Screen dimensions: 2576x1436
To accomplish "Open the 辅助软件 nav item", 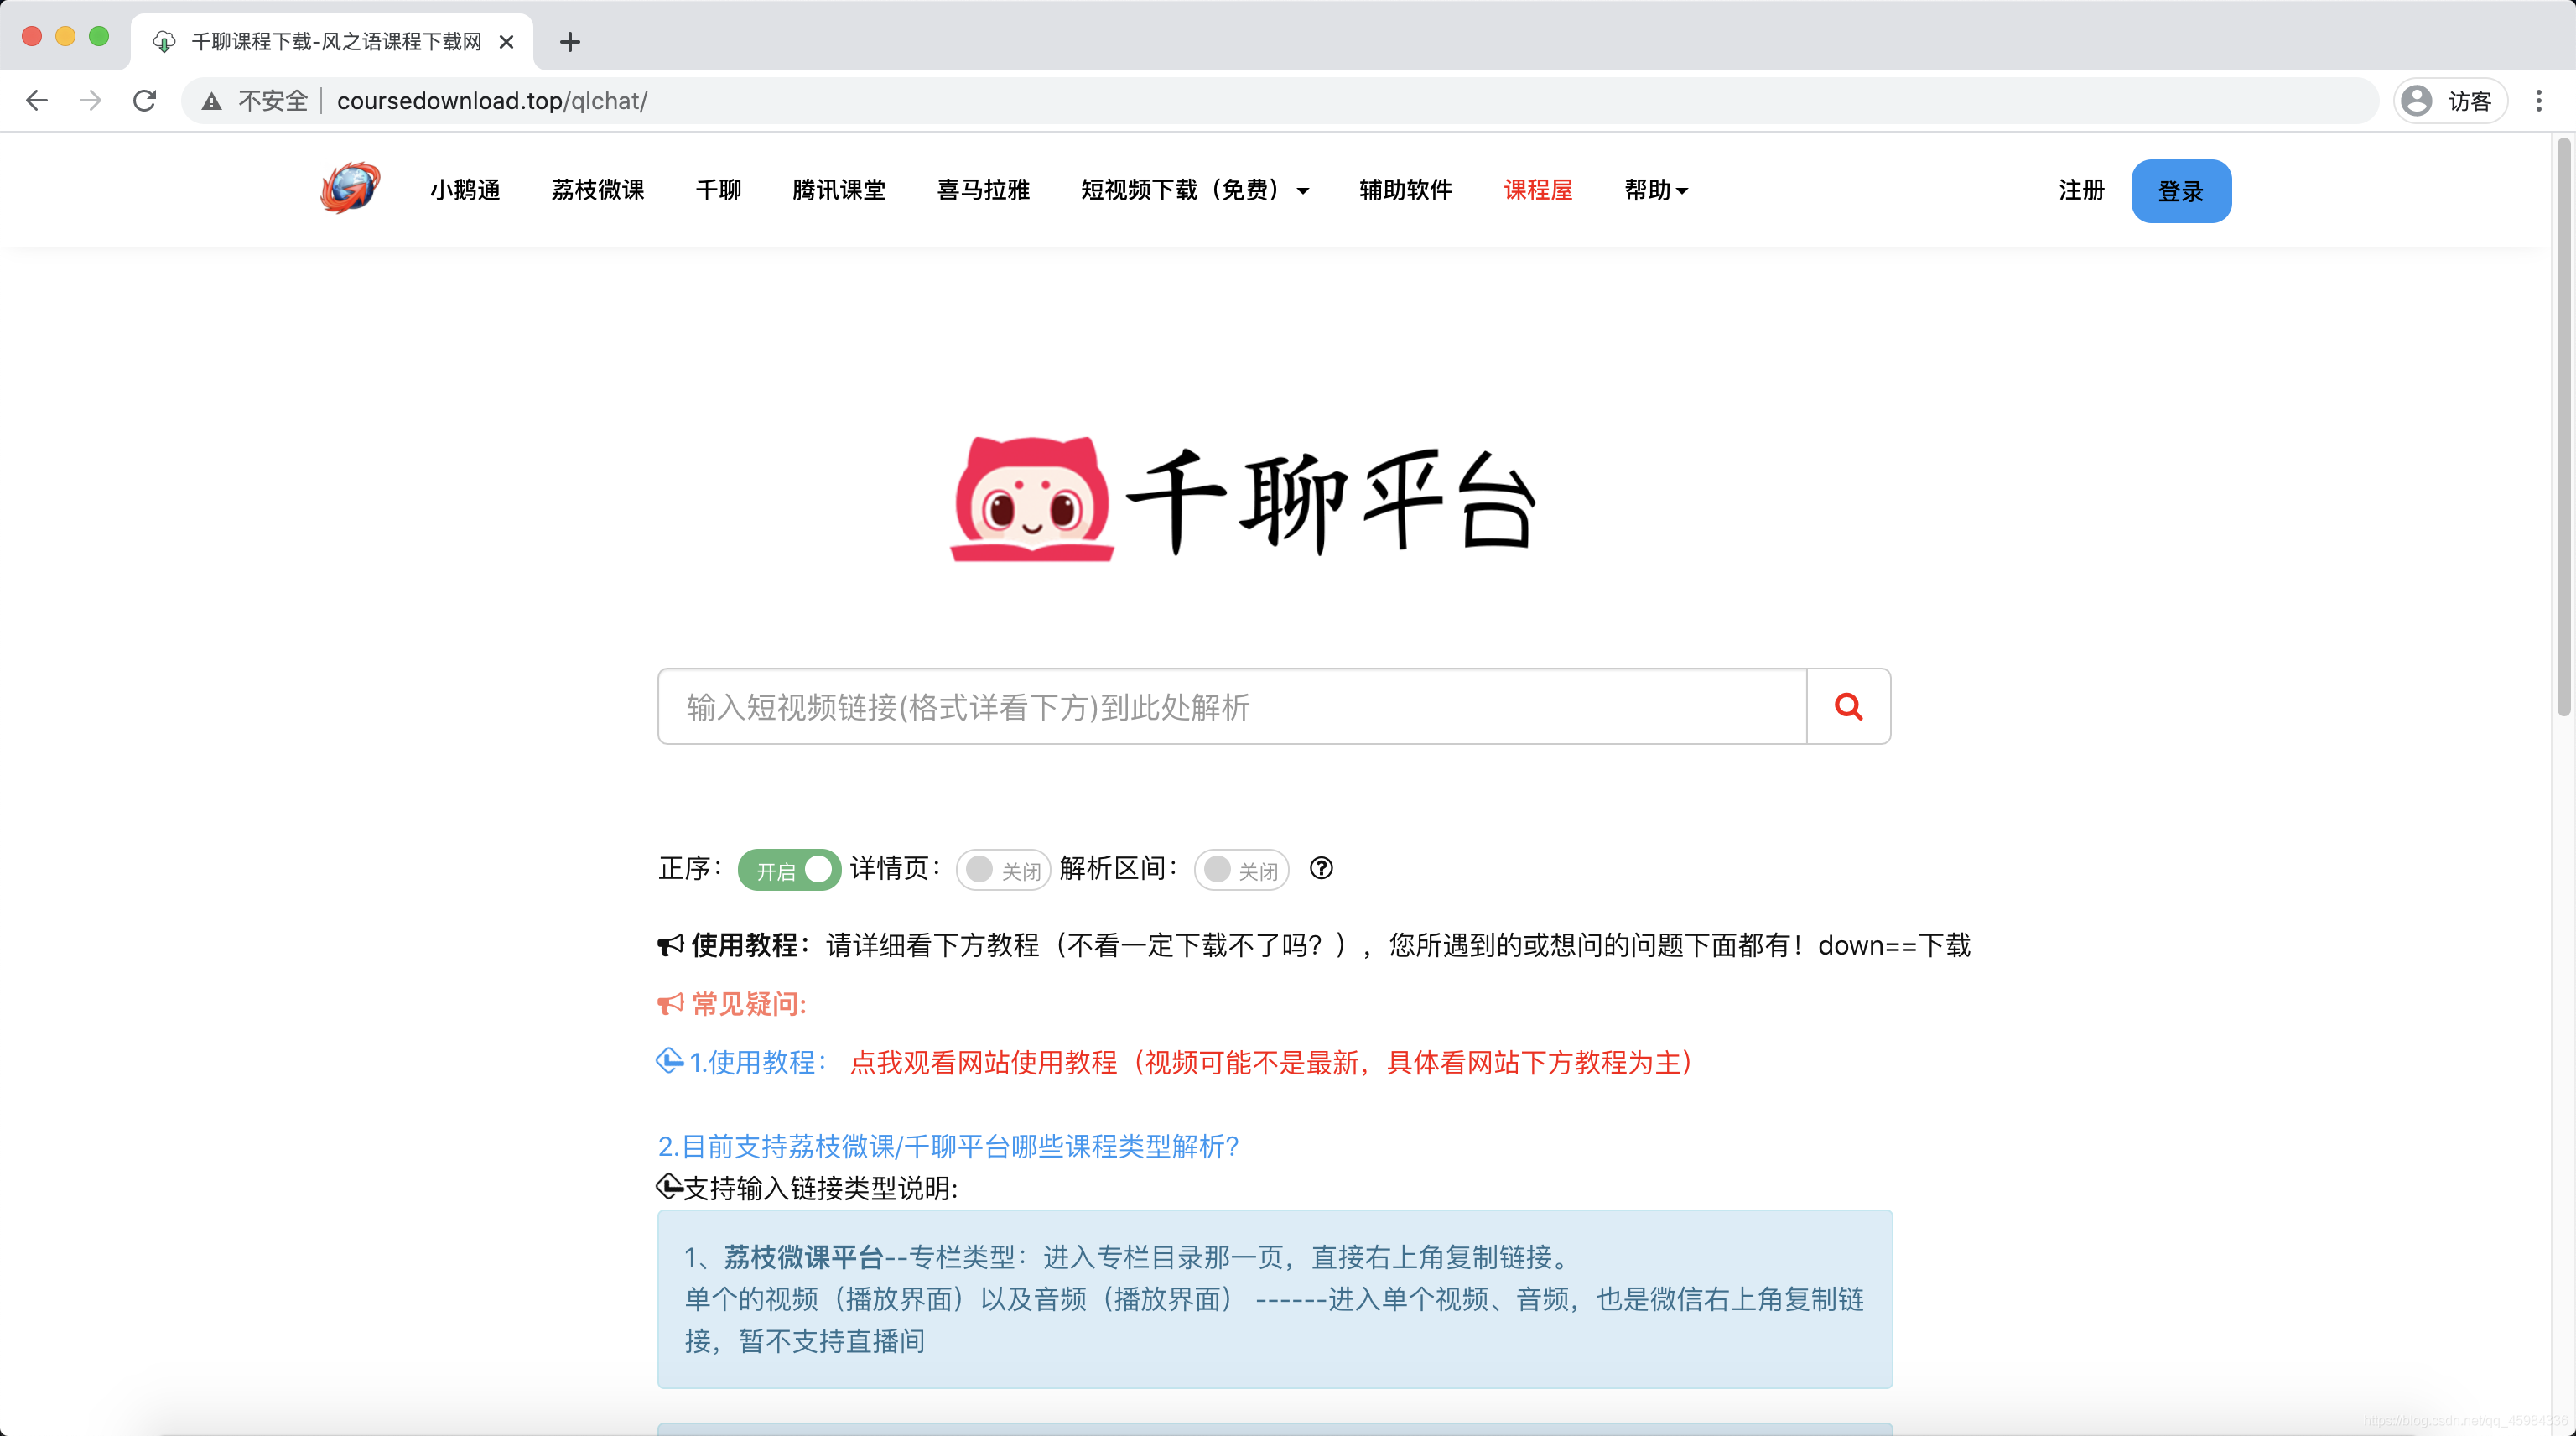I will coord(1405,190).
